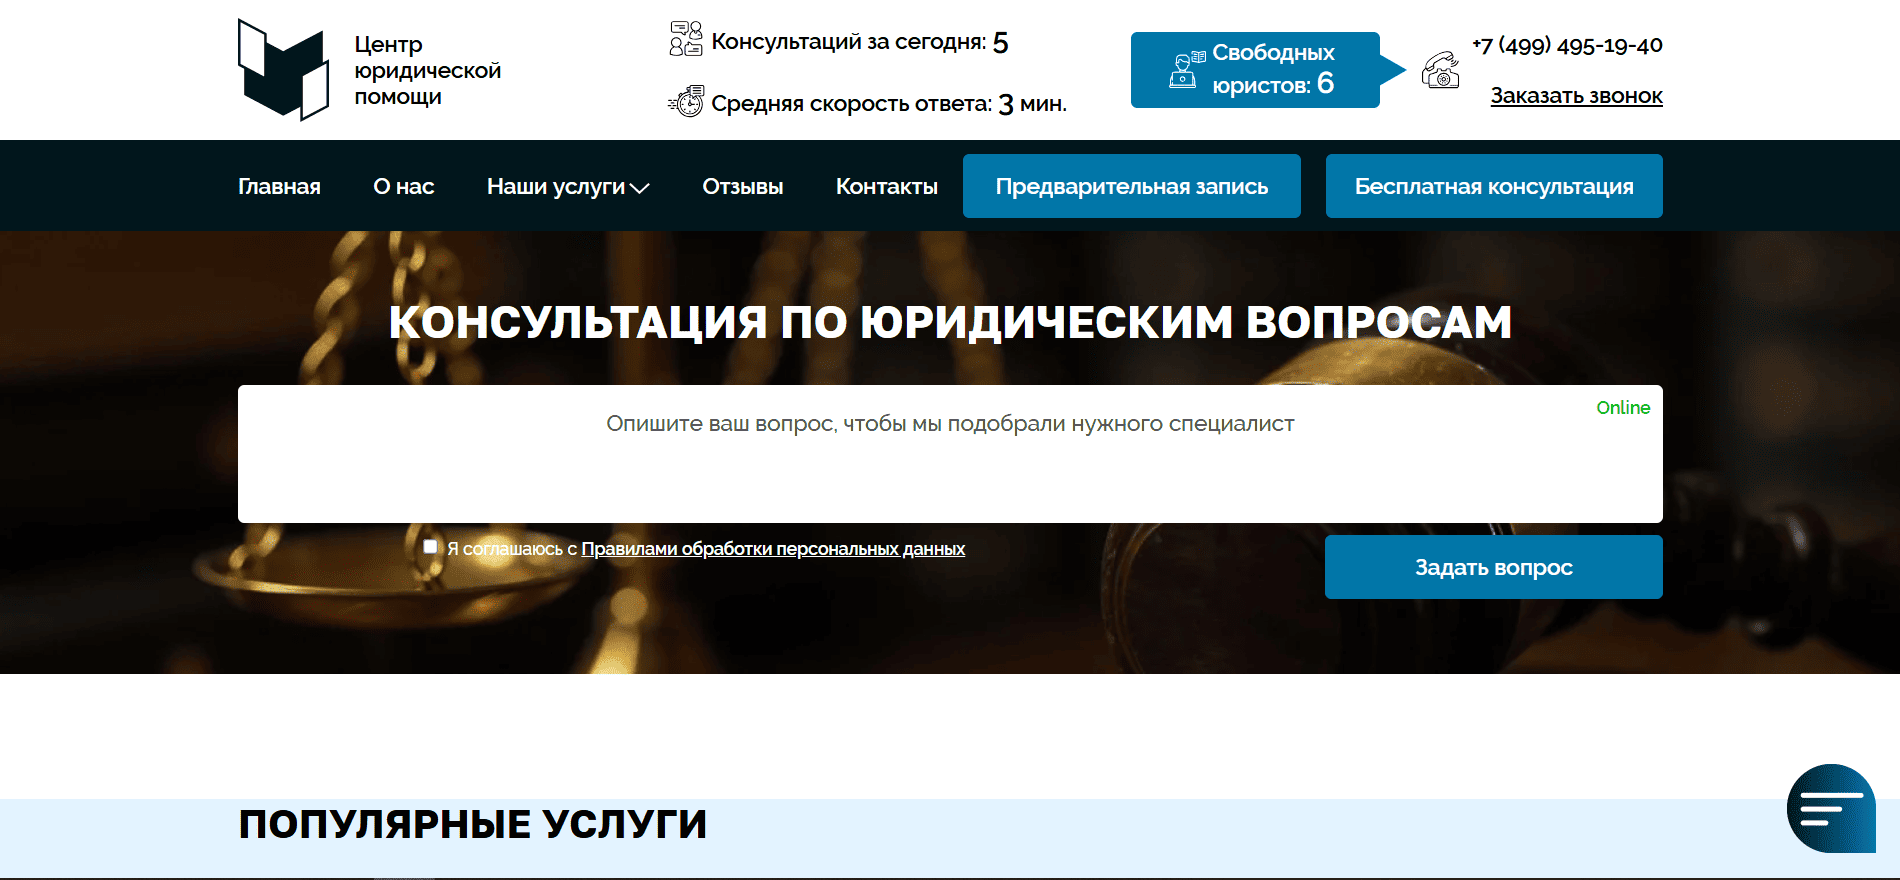Click the consultations today people icon
1900x880 pixels.
pyautogui.click(x=686, y=39)
